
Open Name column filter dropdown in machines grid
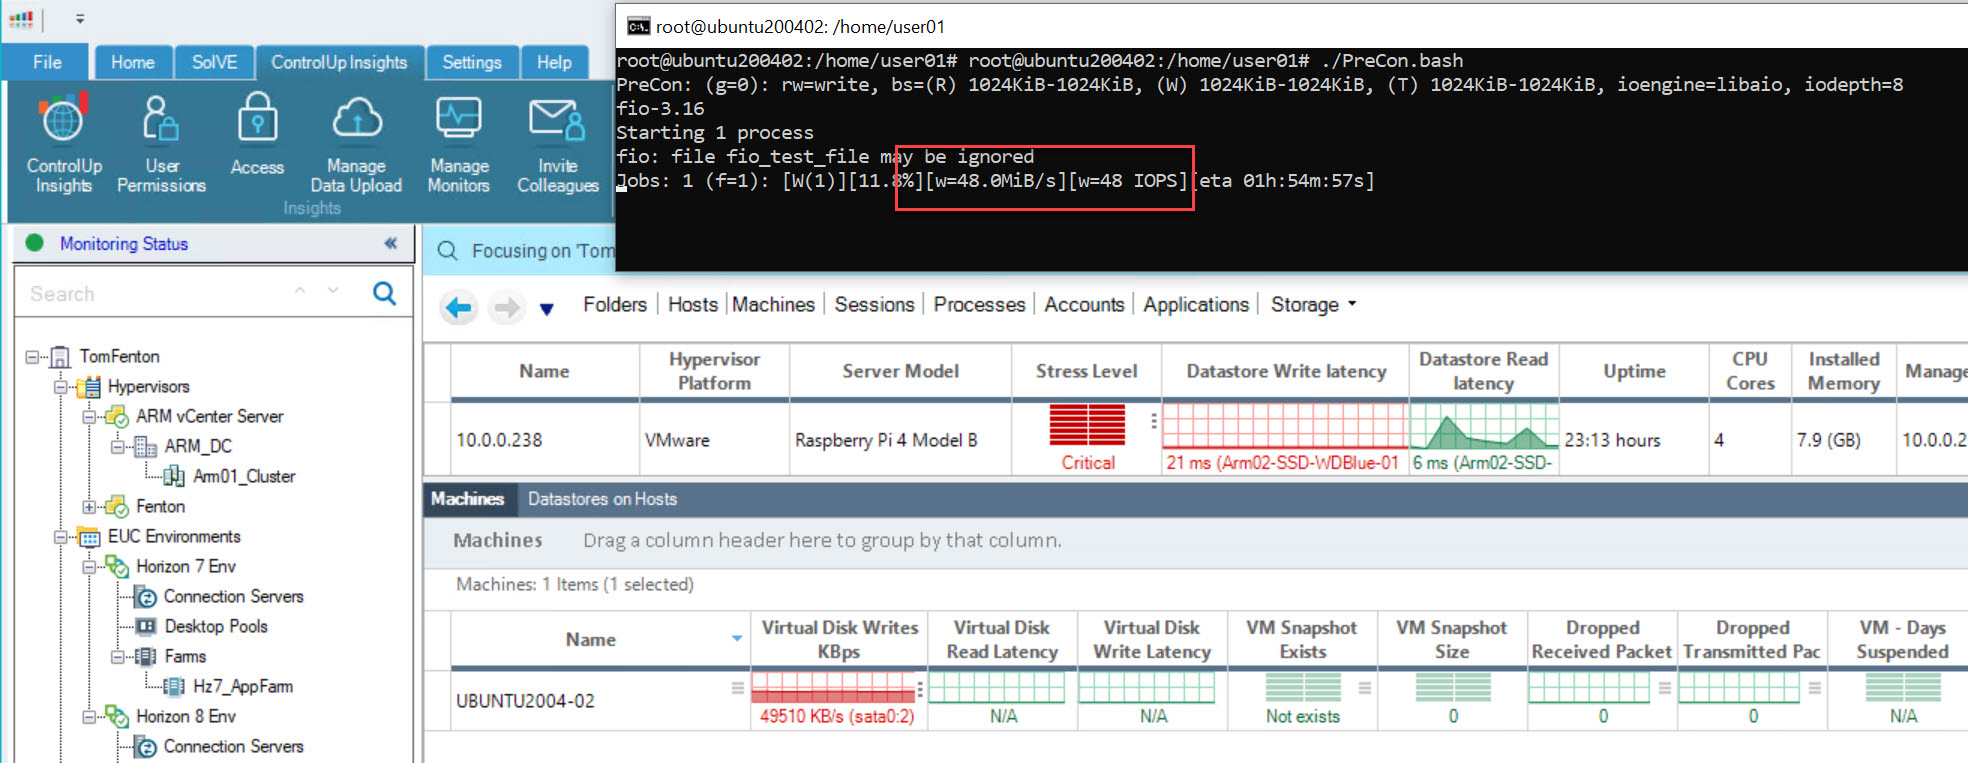click(x=737, y=638)
